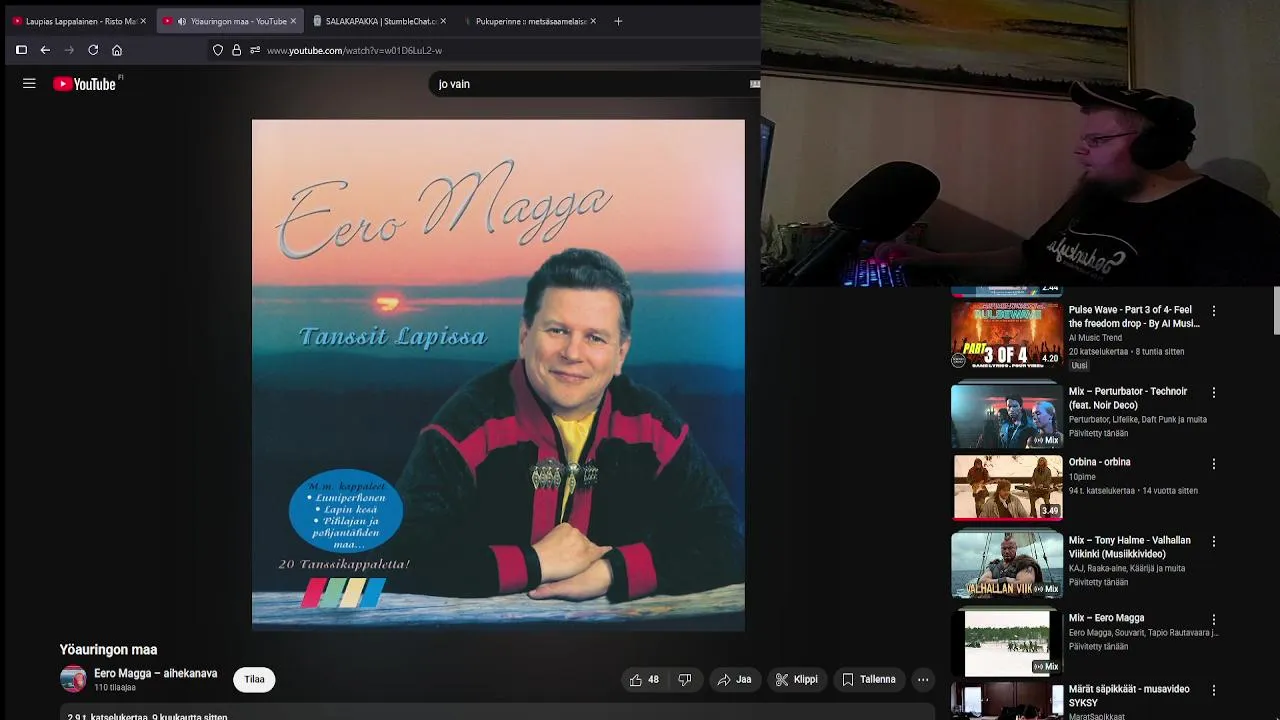The image size is (1280, 720).
Task: Toggle the browser sidebar panel icon
Action: [21, 50]
